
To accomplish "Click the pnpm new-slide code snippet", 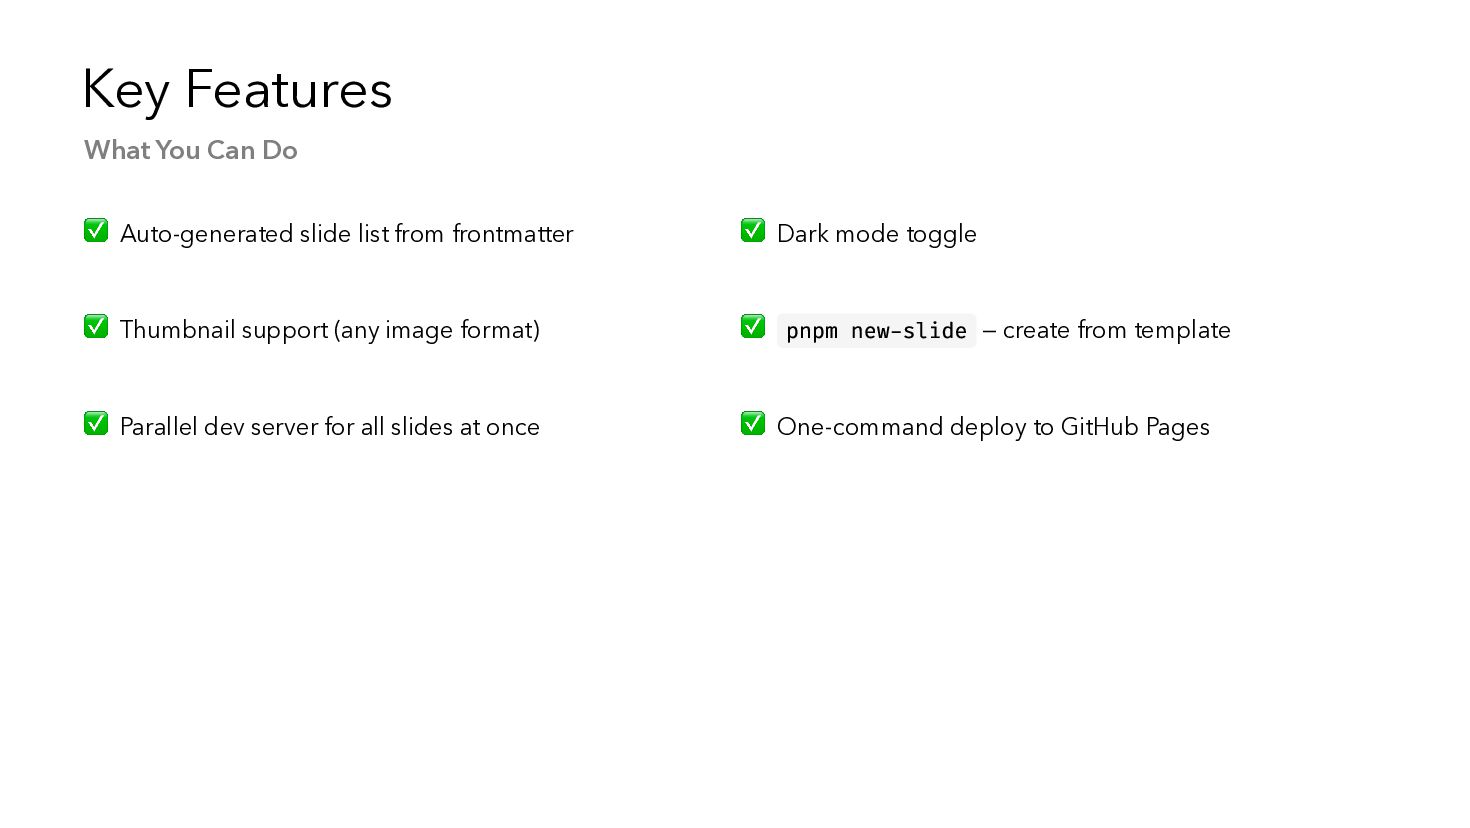I will tap(876, 331).
